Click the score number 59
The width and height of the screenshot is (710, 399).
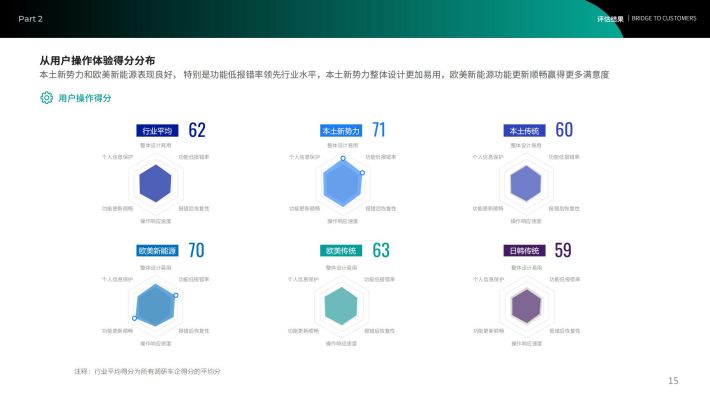[563, 250]
